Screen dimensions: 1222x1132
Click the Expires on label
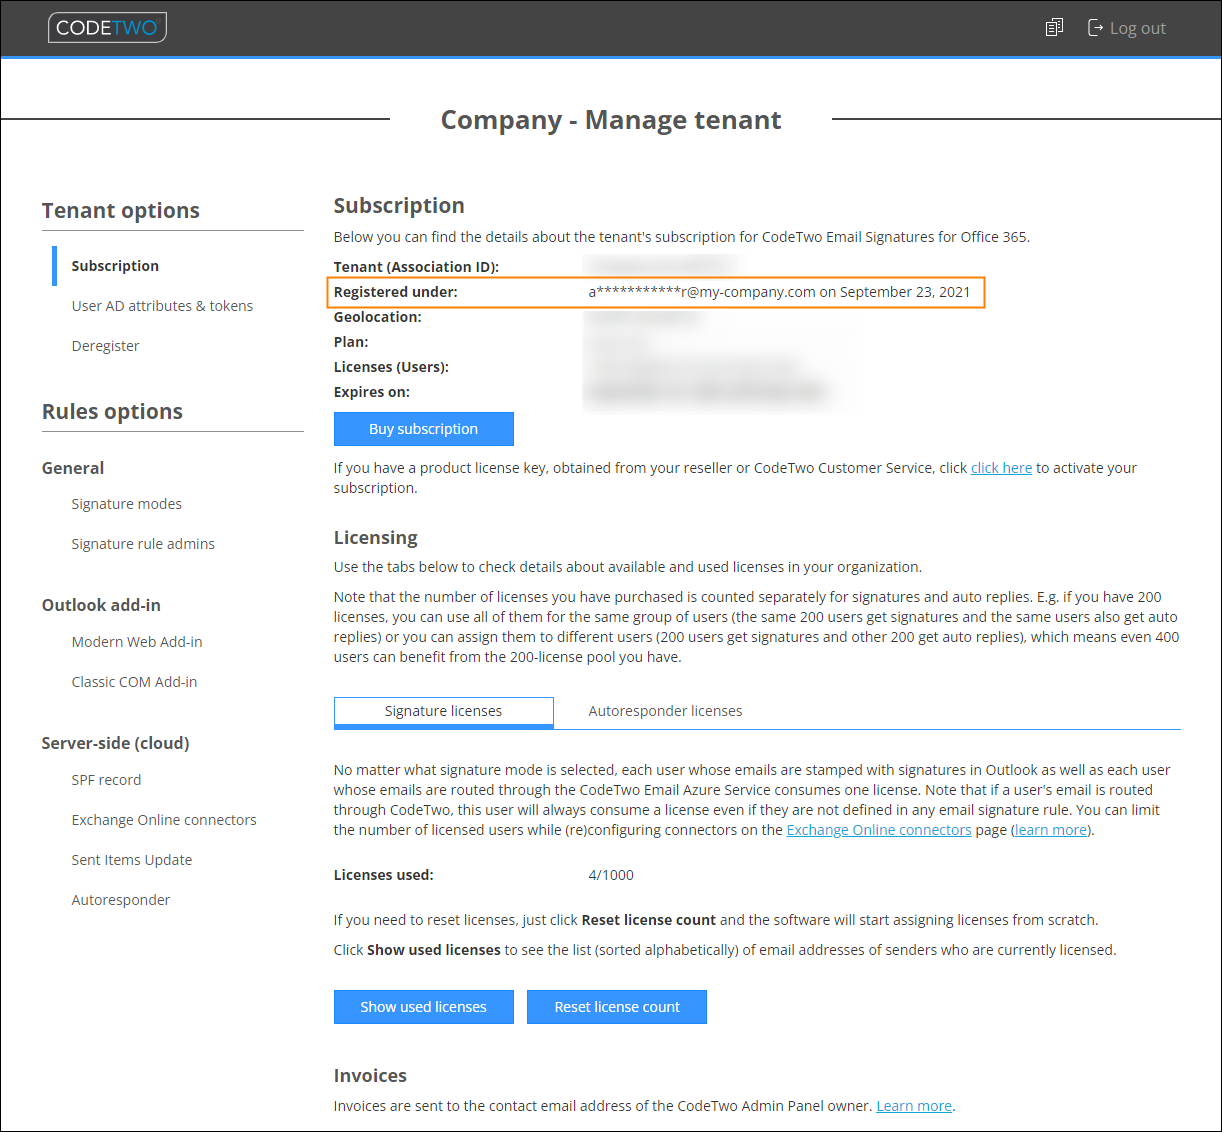[x=372, y=392]
